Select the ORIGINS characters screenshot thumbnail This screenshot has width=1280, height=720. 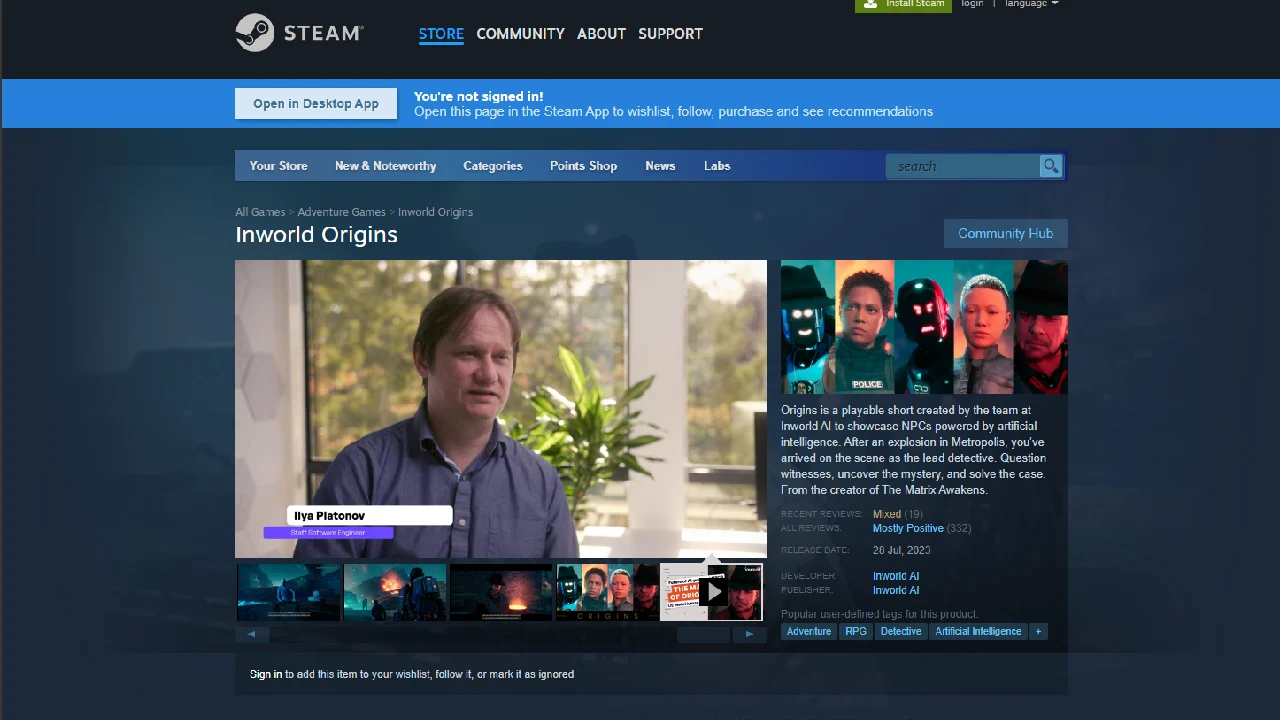pyautogui.click(x=606, y=592)
